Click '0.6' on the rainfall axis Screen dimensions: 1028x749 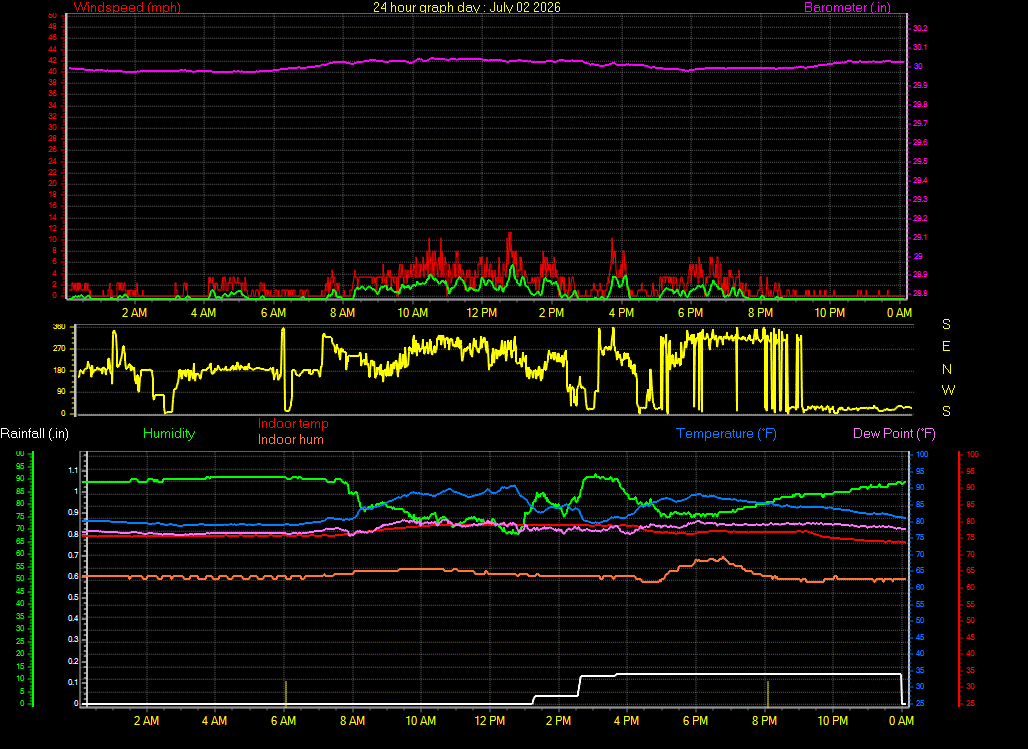(x=73, y=577)
